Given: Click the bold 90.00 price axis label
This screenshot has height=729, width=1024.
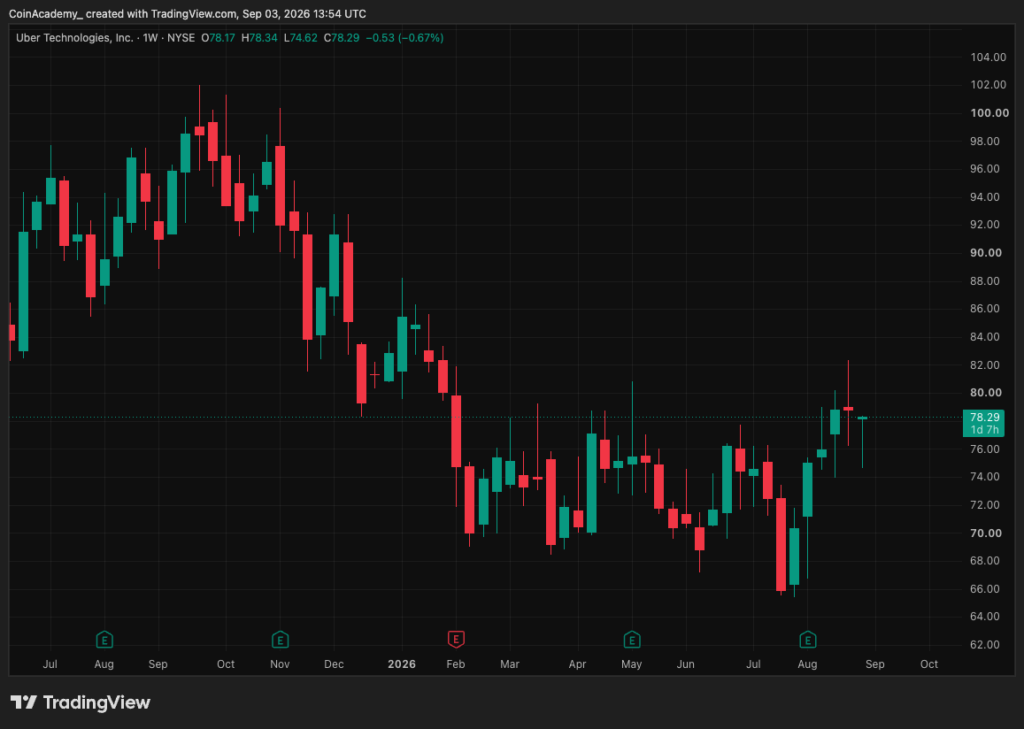Looking at the screenshot, I should click(986, 253).
